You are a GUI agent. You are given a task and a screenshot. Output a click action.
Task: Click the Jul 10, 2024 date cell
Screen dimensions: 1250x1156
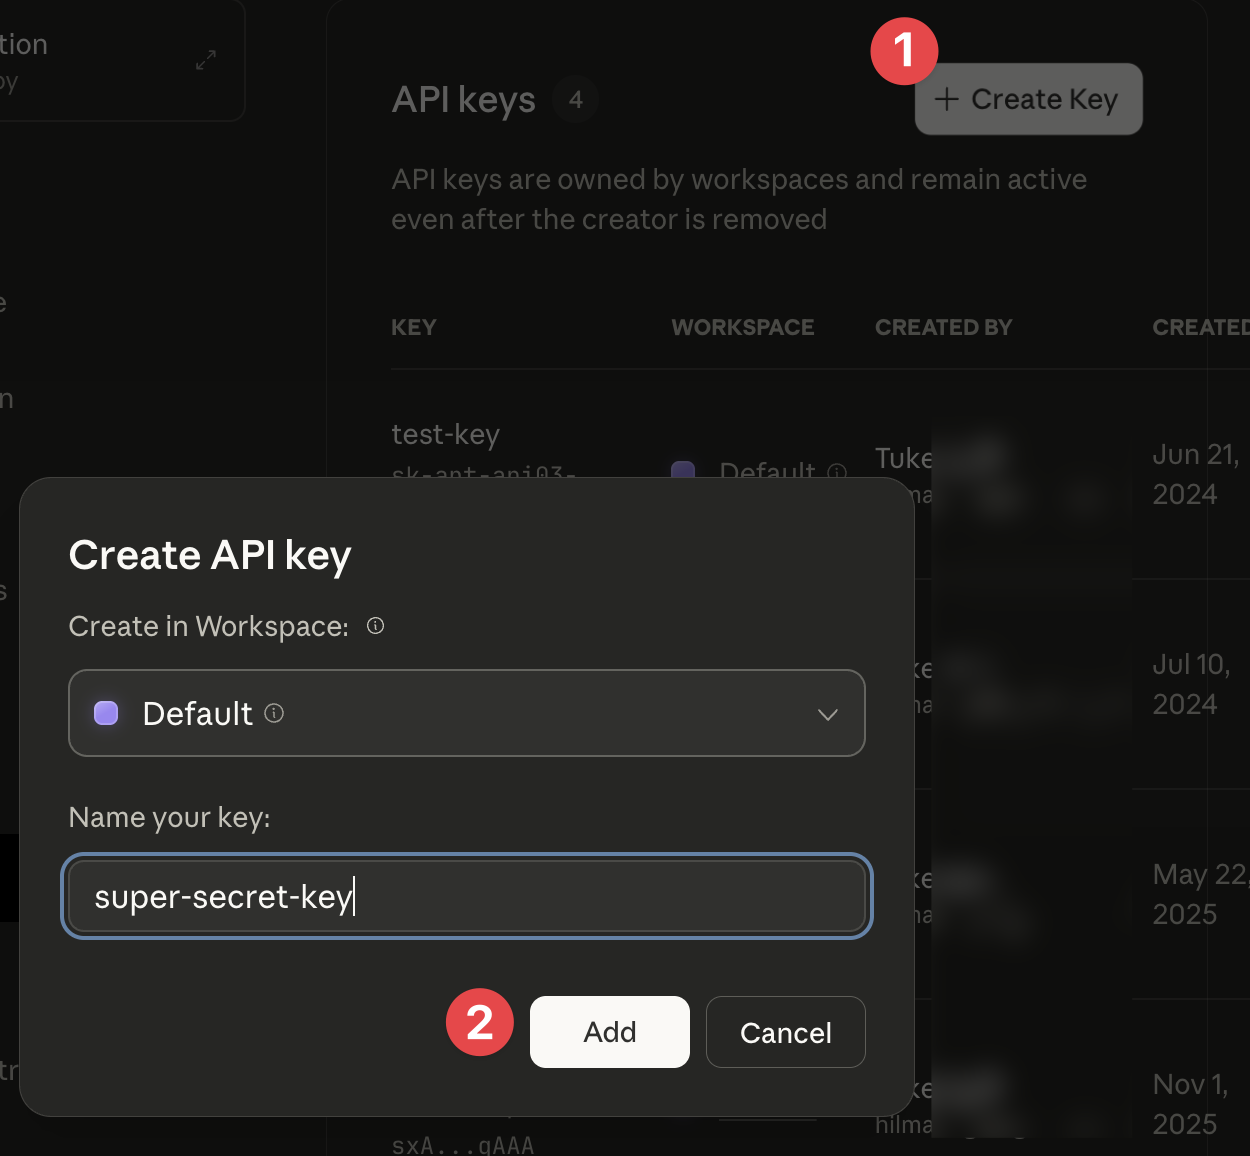[x=1191, y=684]
